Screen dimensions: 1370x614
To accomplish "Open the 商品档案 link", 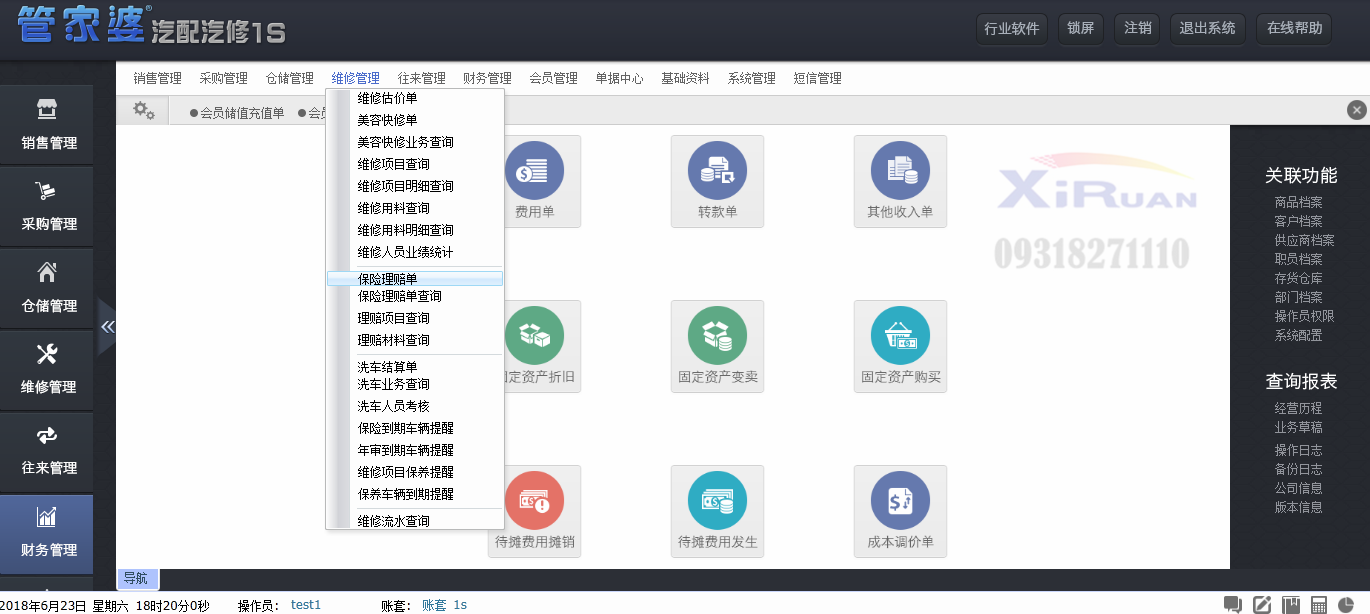I will point(1298,202).
